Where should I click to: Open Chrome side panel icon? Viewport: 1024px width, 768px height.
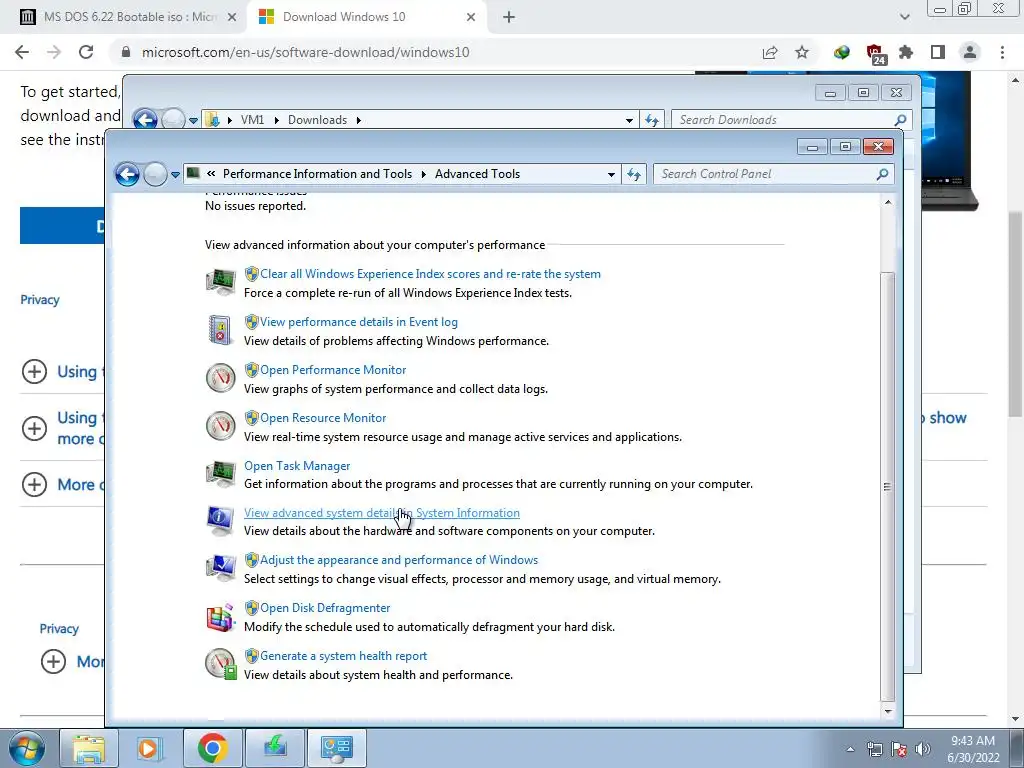point(938,52)
